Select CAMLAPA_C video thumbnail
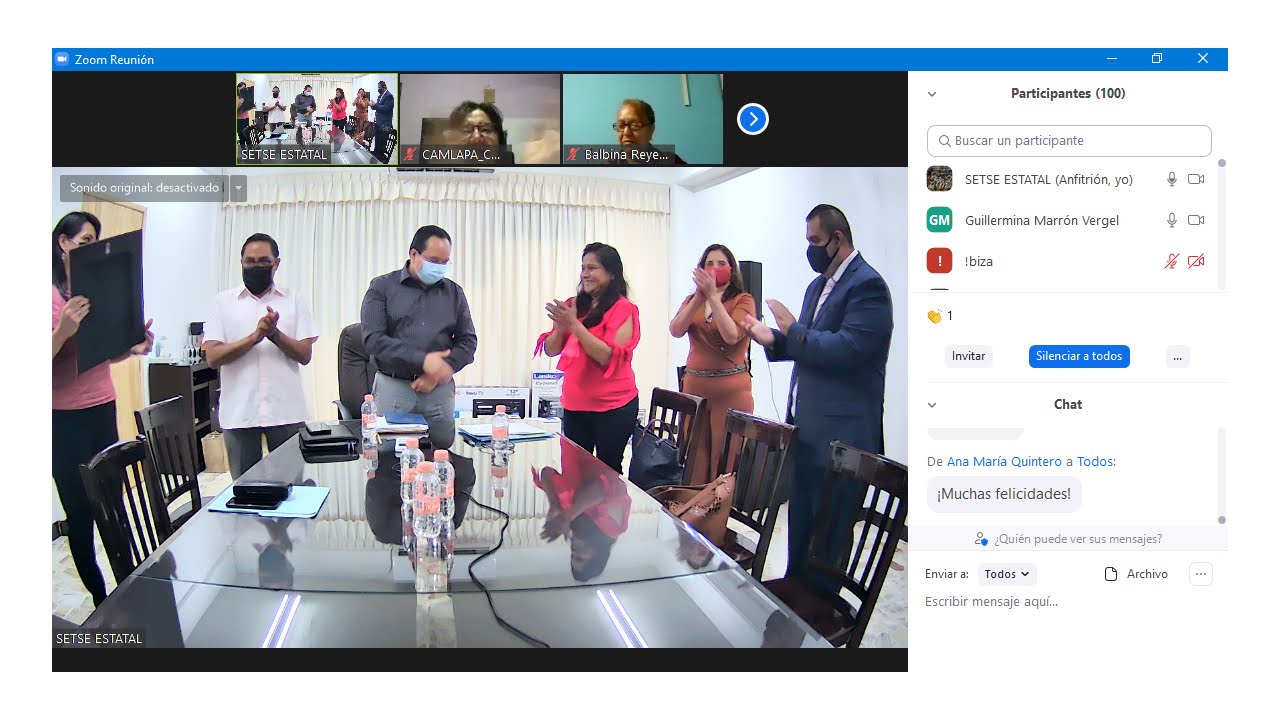The width and height of the screenshot is (1280, 720). click(x=480, y=119)
